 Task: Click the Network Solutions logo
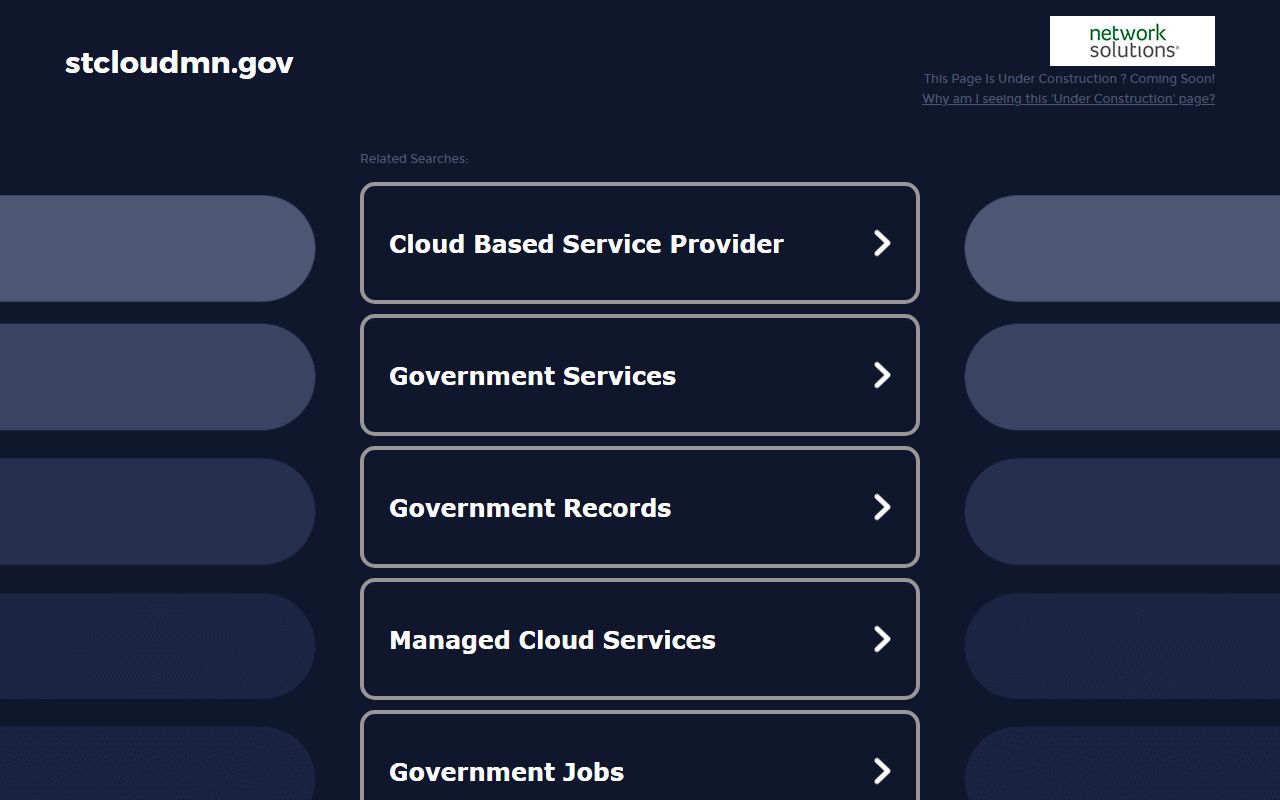(1132, 41)
